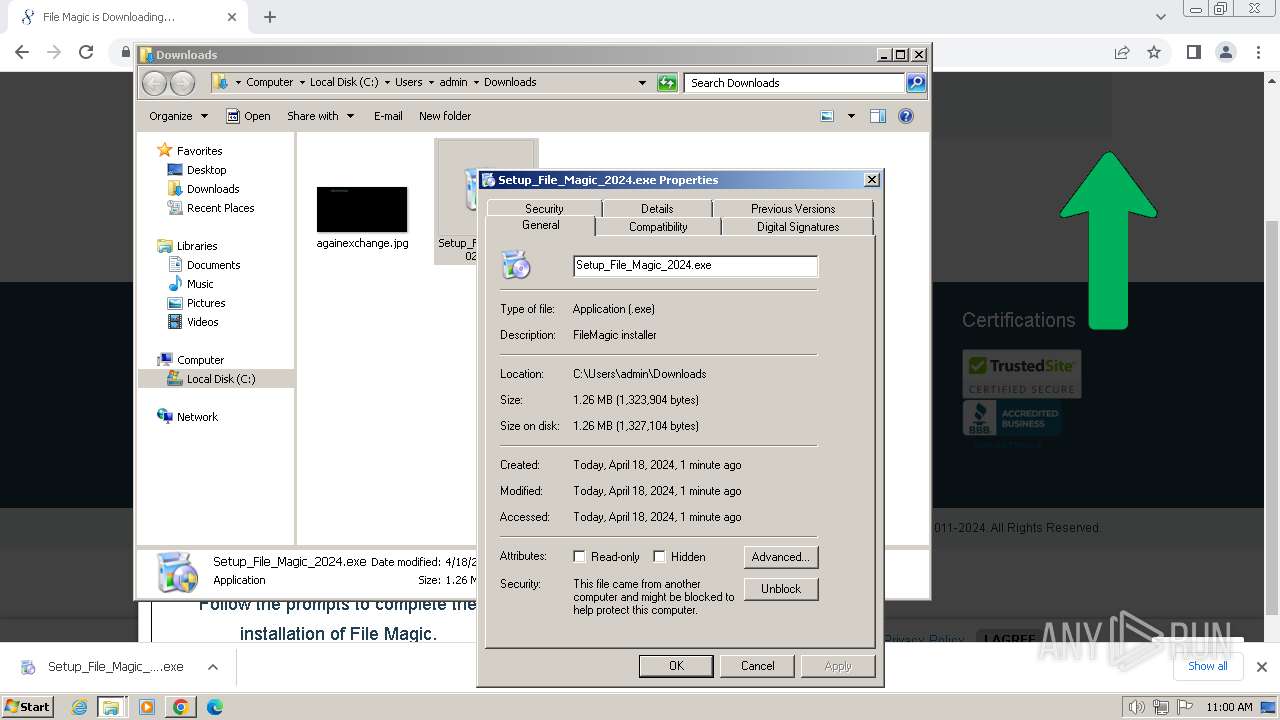The image size is (1280, 720).
Task: Open Windows Media Player from the taskbar
Action: point(147,707)
